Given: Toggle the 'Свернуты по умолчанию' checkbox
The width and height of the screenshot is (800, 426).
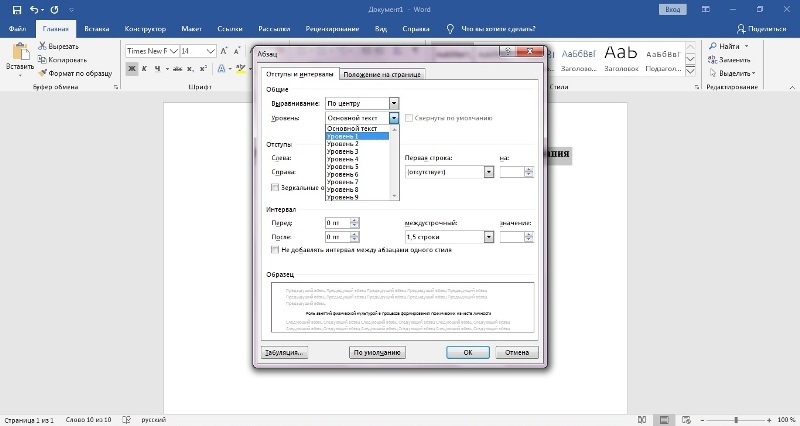Looking at the screenshot, I should pyautogui.click(x=408, y=118).
